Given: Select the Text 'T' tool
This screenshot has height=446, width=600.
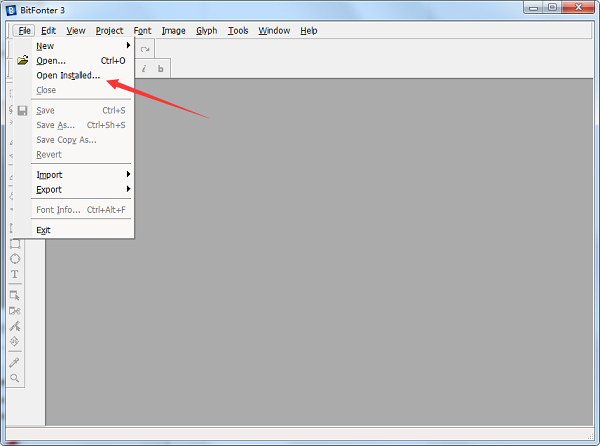Looking at the screenshot, I should pyautogui.click(x=15, y=274).
